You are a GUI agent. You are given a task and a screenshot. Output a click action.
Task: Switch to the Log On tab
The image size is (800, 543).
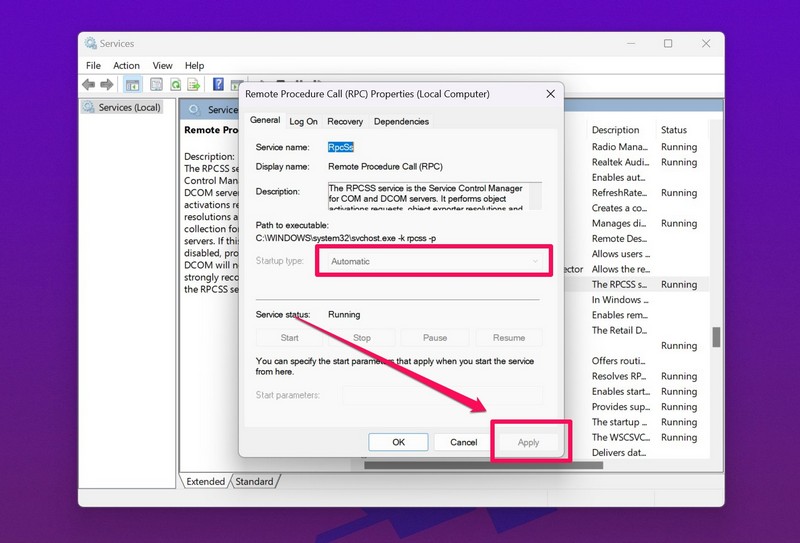303,121
